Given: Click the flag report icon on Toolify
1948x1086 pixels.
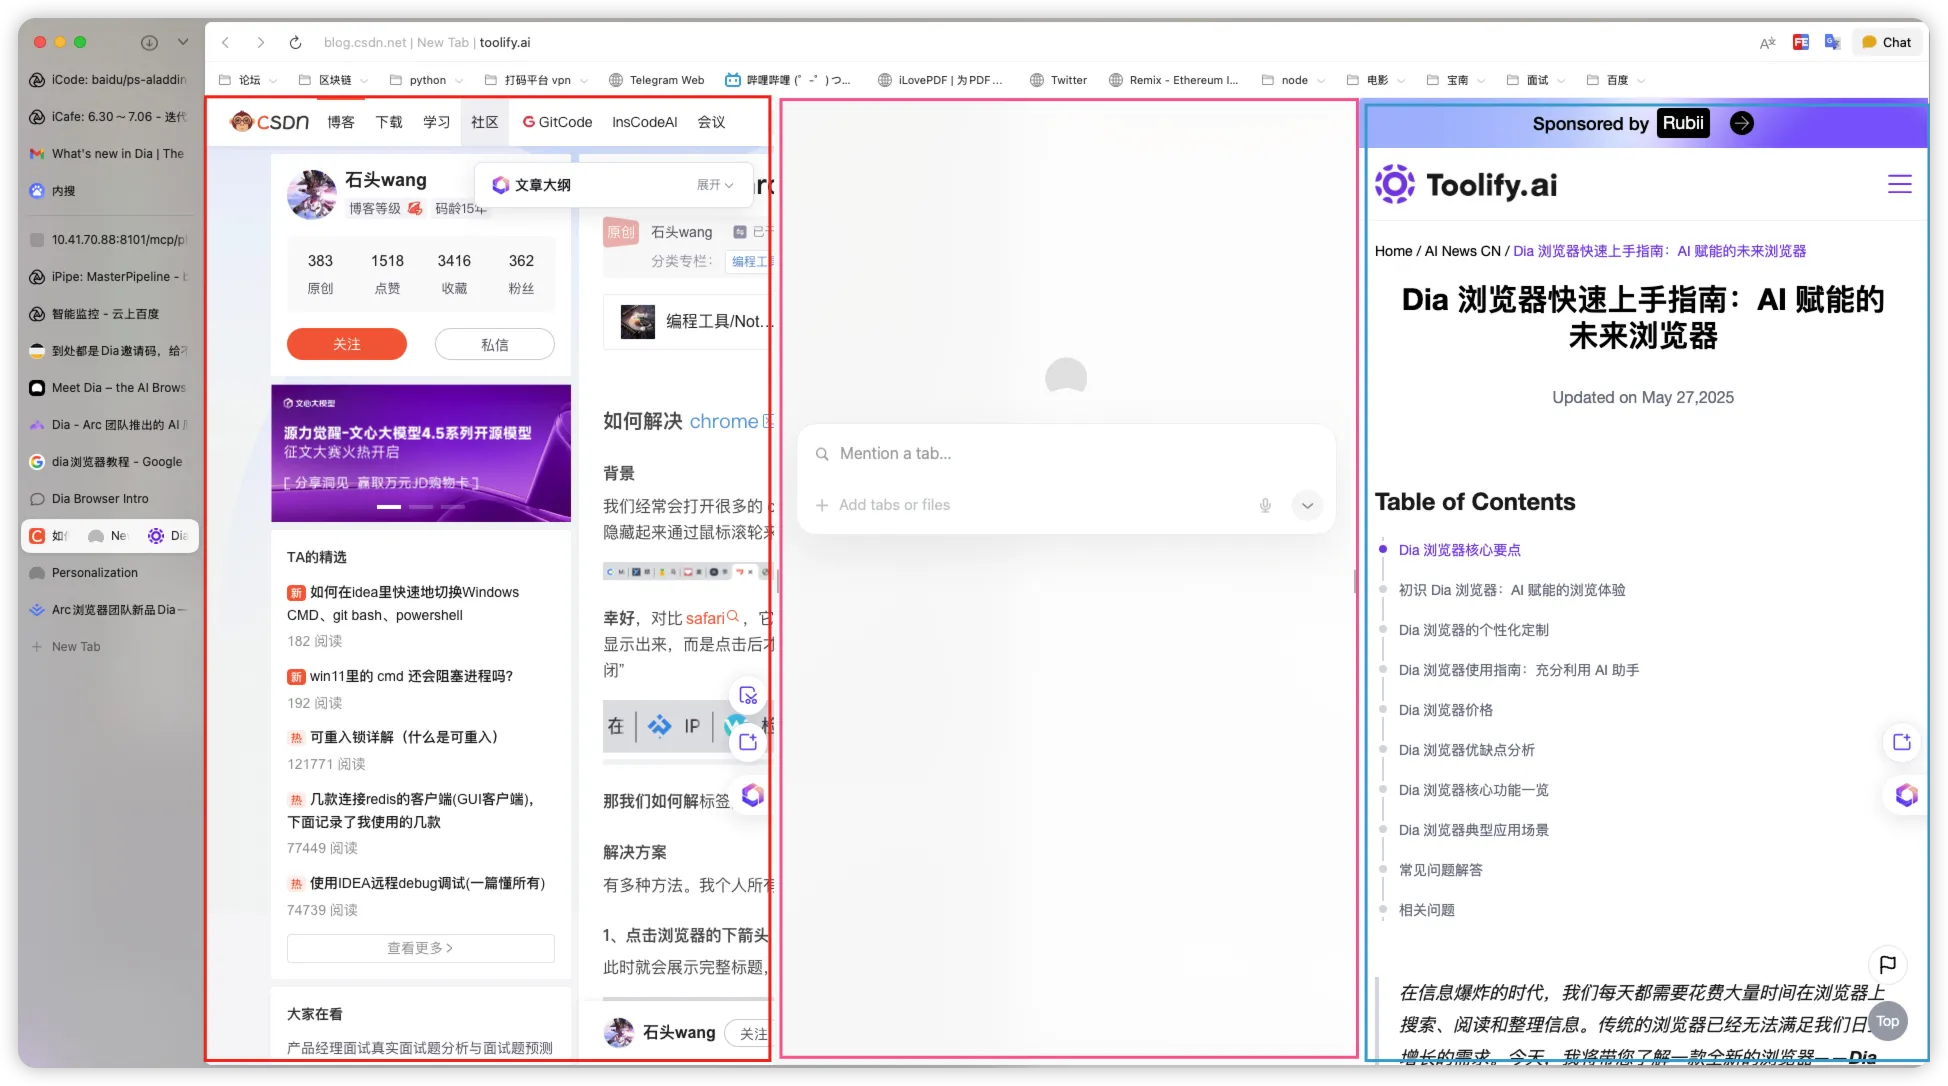Looking at the screenshot, I should (1887, 964).
